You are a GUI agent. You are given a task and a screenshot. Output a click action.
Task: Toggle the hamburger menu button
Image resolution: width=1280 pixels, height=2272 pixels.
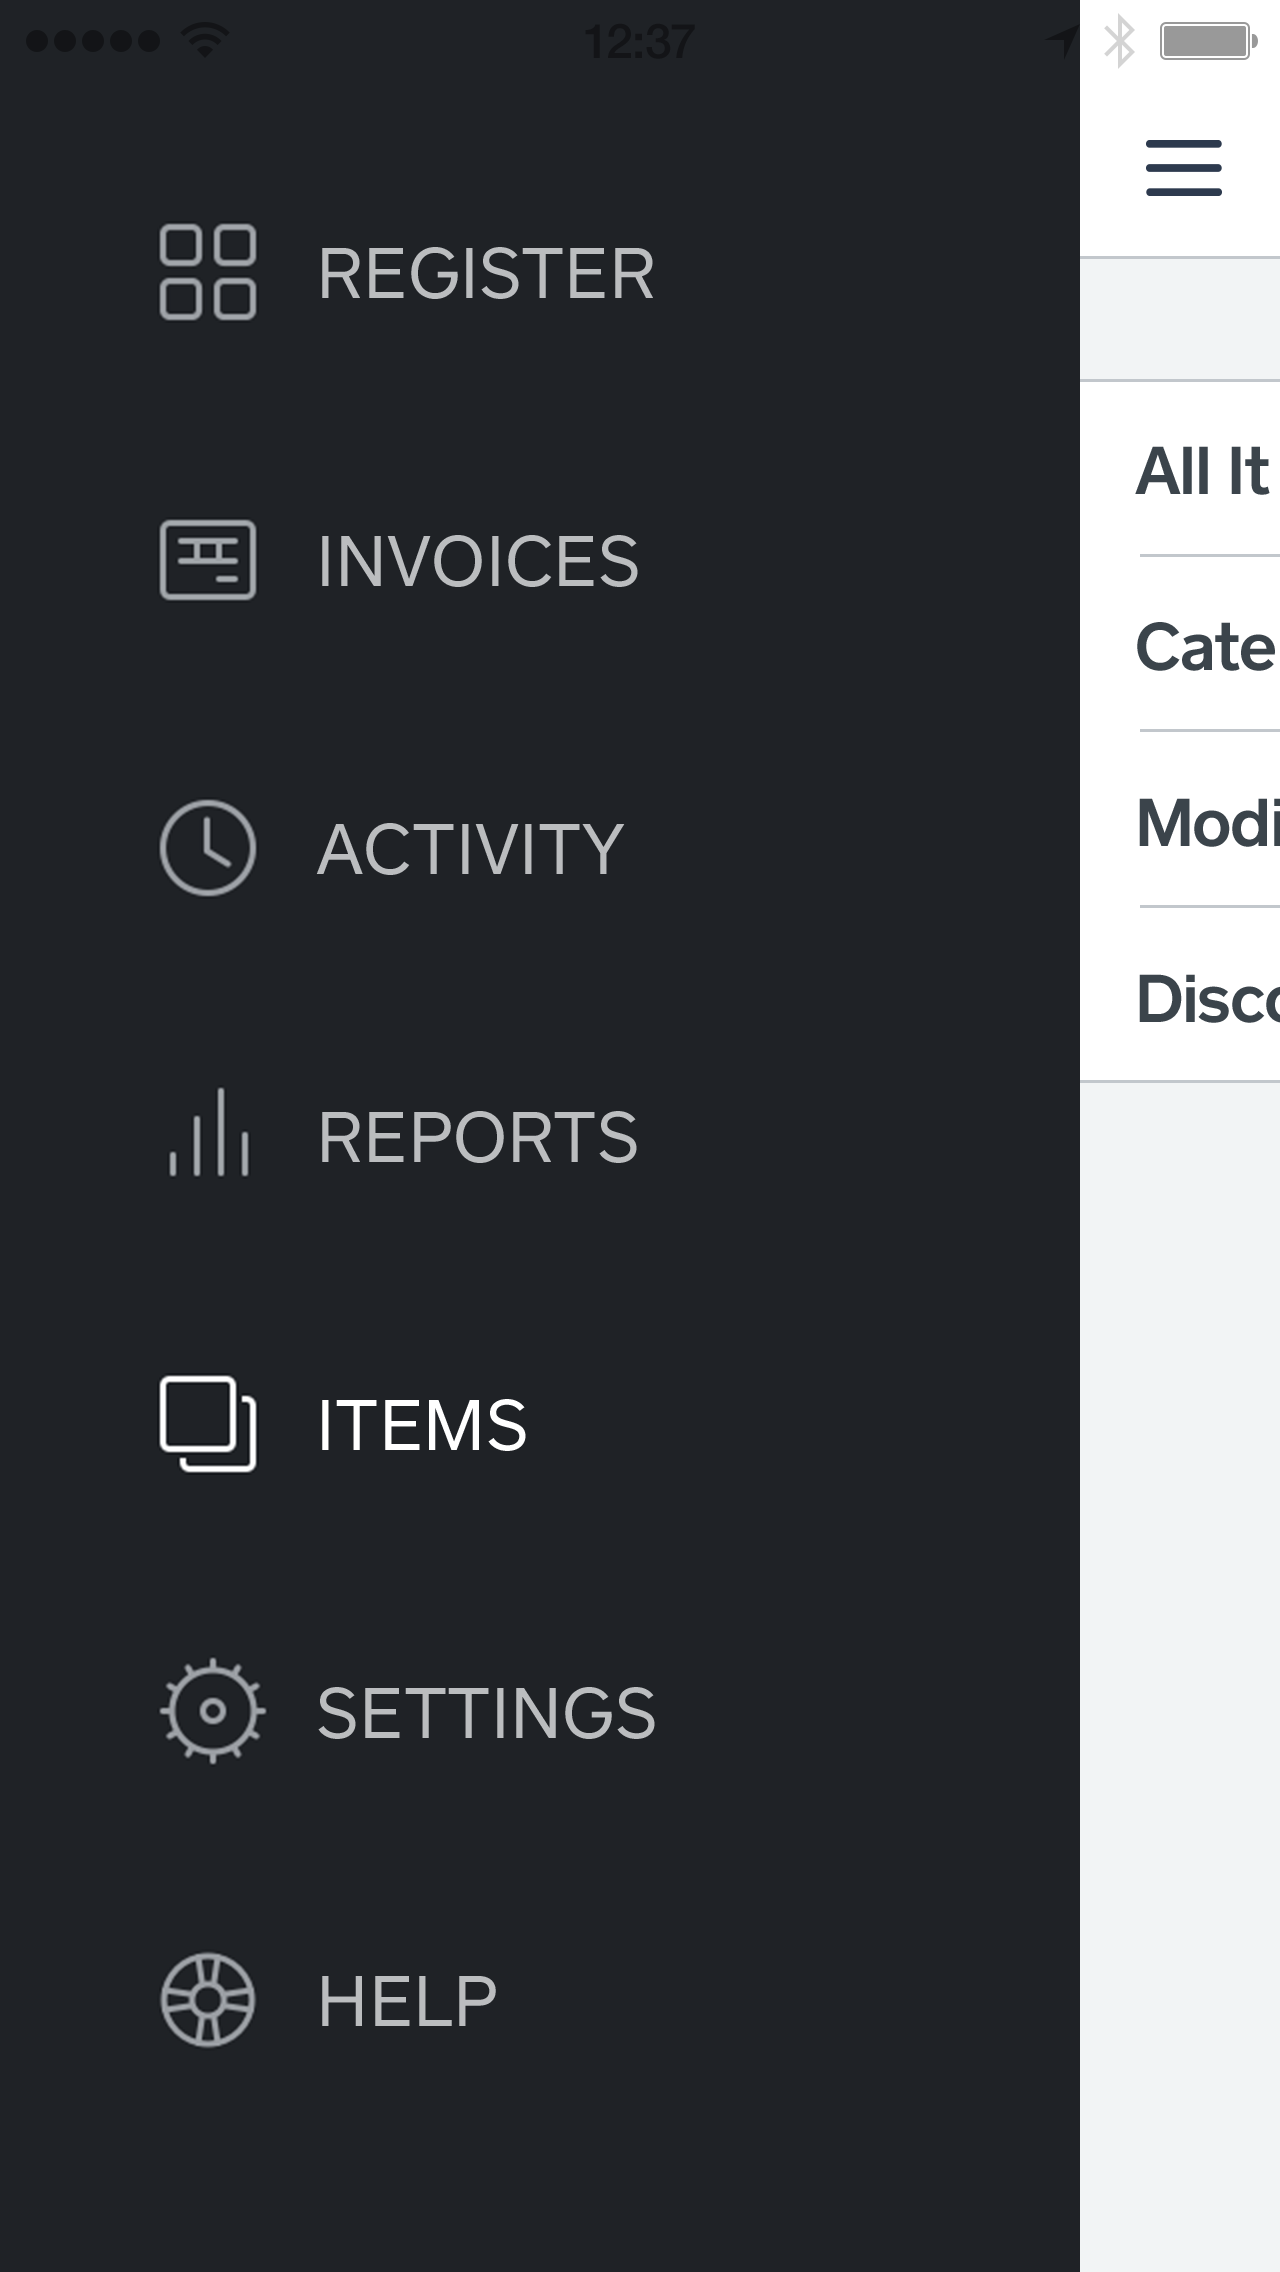click(x=1184, y=168)
